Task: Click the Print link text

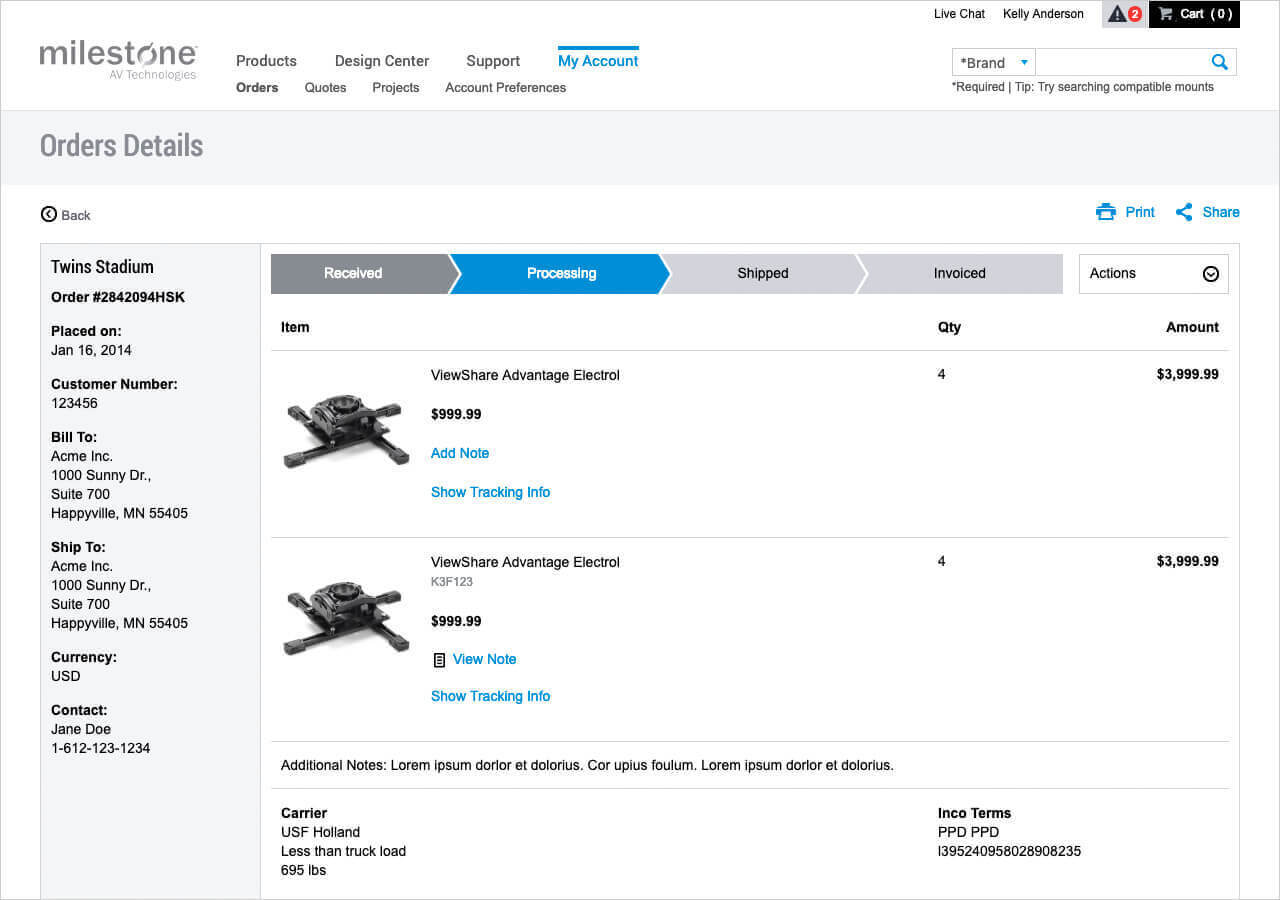Action: pos(1140,212)
